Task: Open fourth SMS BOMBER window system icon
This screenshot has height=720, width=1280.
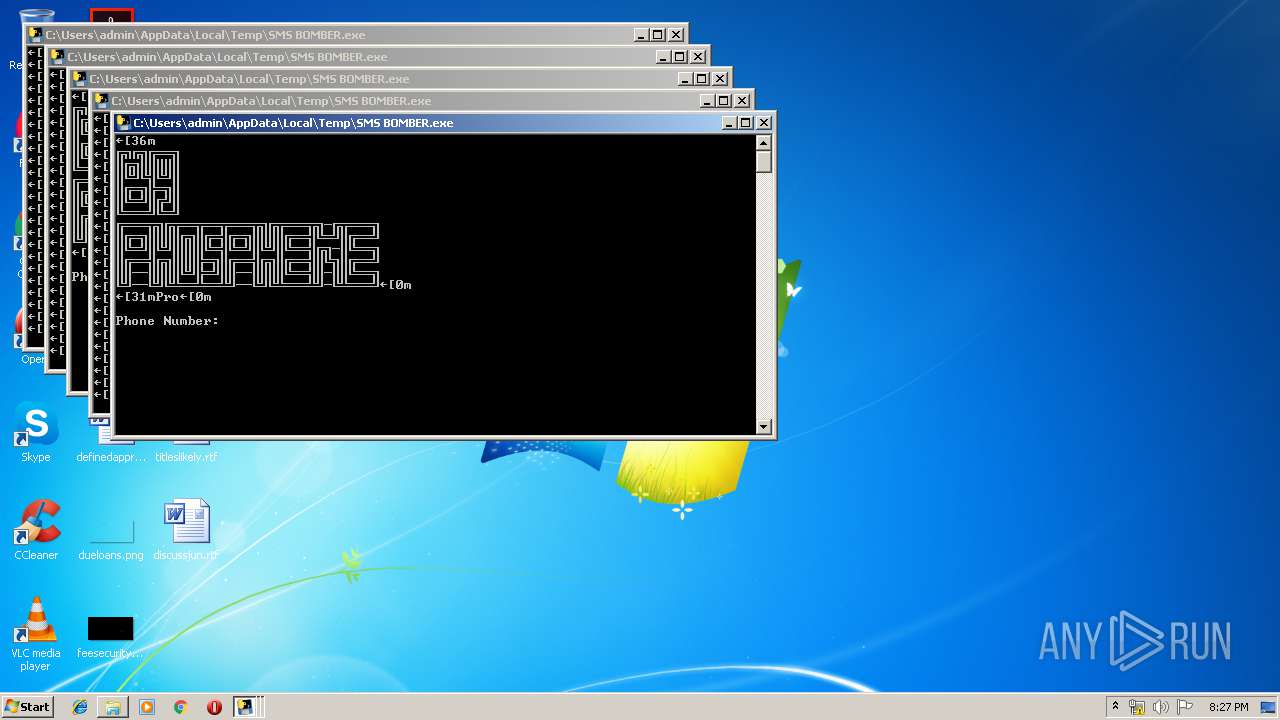Action: (57, 57)
